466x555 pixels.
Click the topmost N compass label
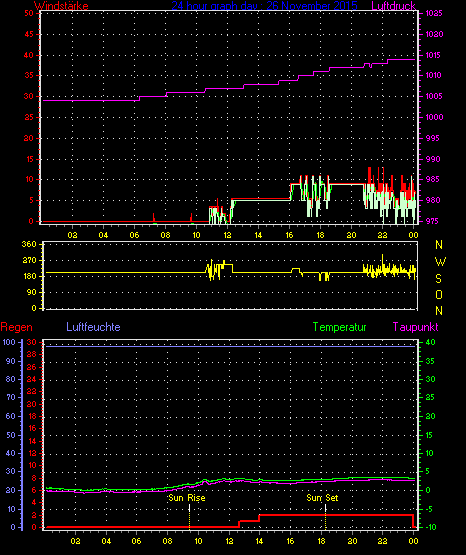coord(439,245)
